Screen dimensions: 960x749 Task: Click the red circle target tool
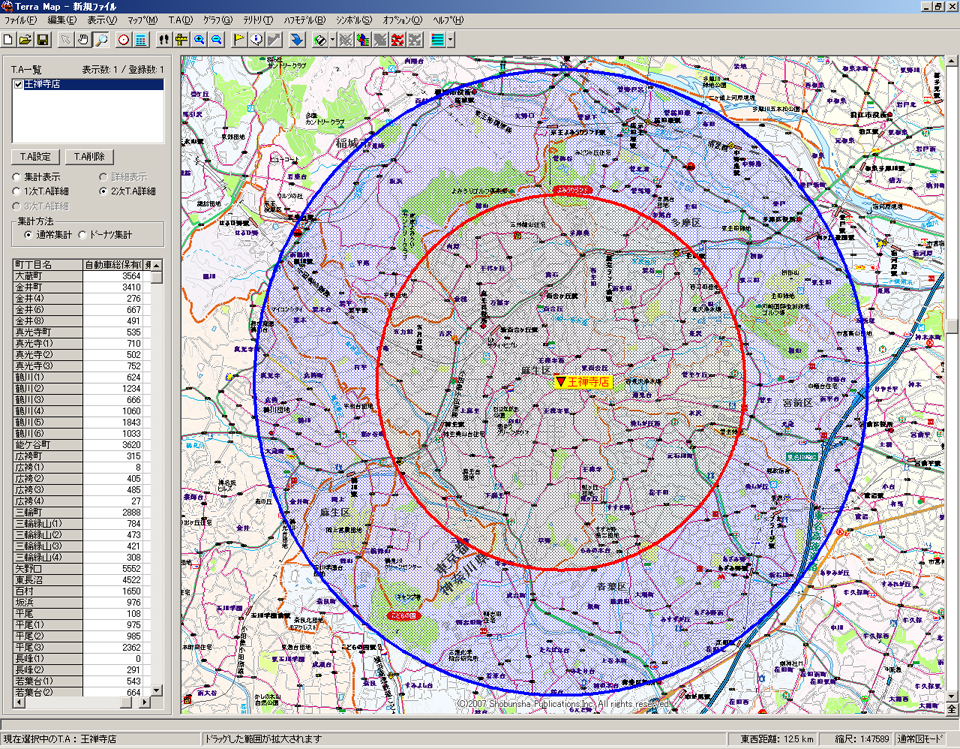pos(124,40)
